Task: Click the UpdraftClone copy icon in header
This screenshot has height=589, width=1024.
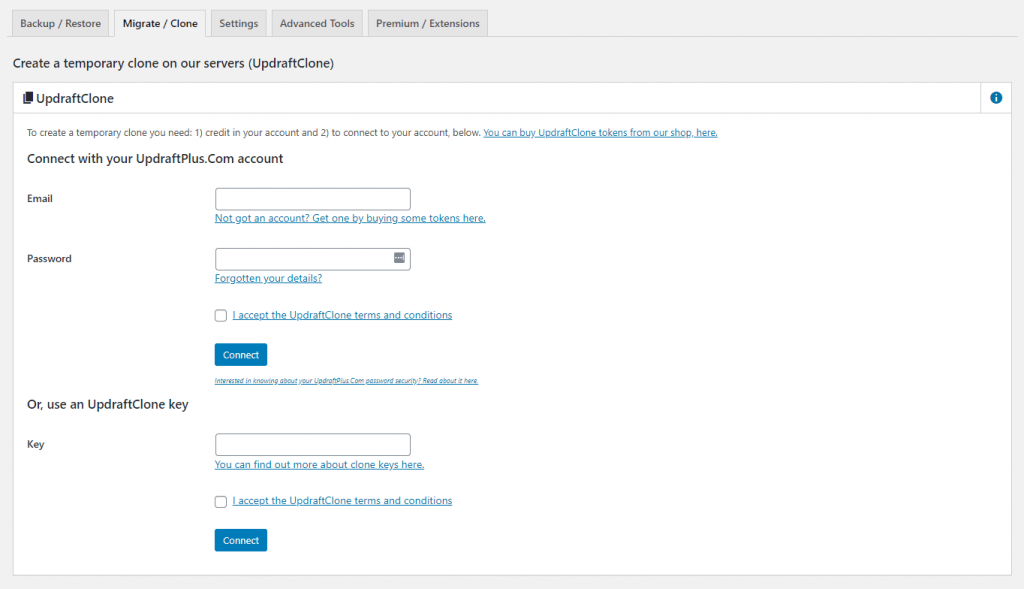Action: [x=28, y=98]
